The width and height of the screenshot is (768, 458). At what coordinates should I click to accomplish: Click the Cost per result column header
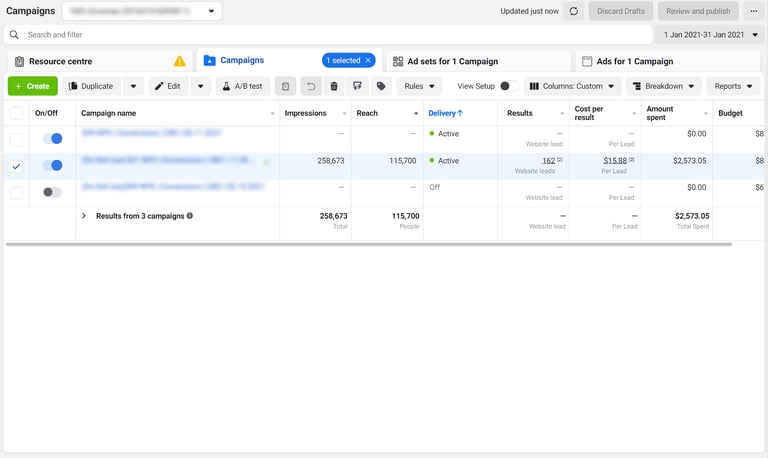point(589,113)
